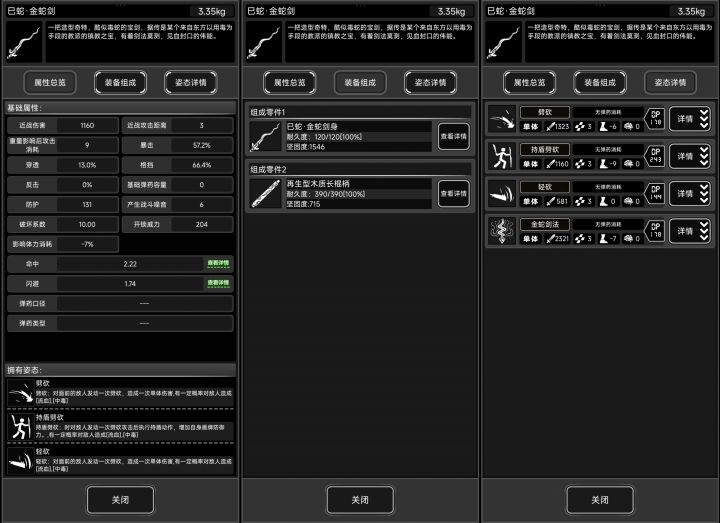
Task: Click 组成零件2 section header
Action: pyautogui.click(x=360, y=169)
